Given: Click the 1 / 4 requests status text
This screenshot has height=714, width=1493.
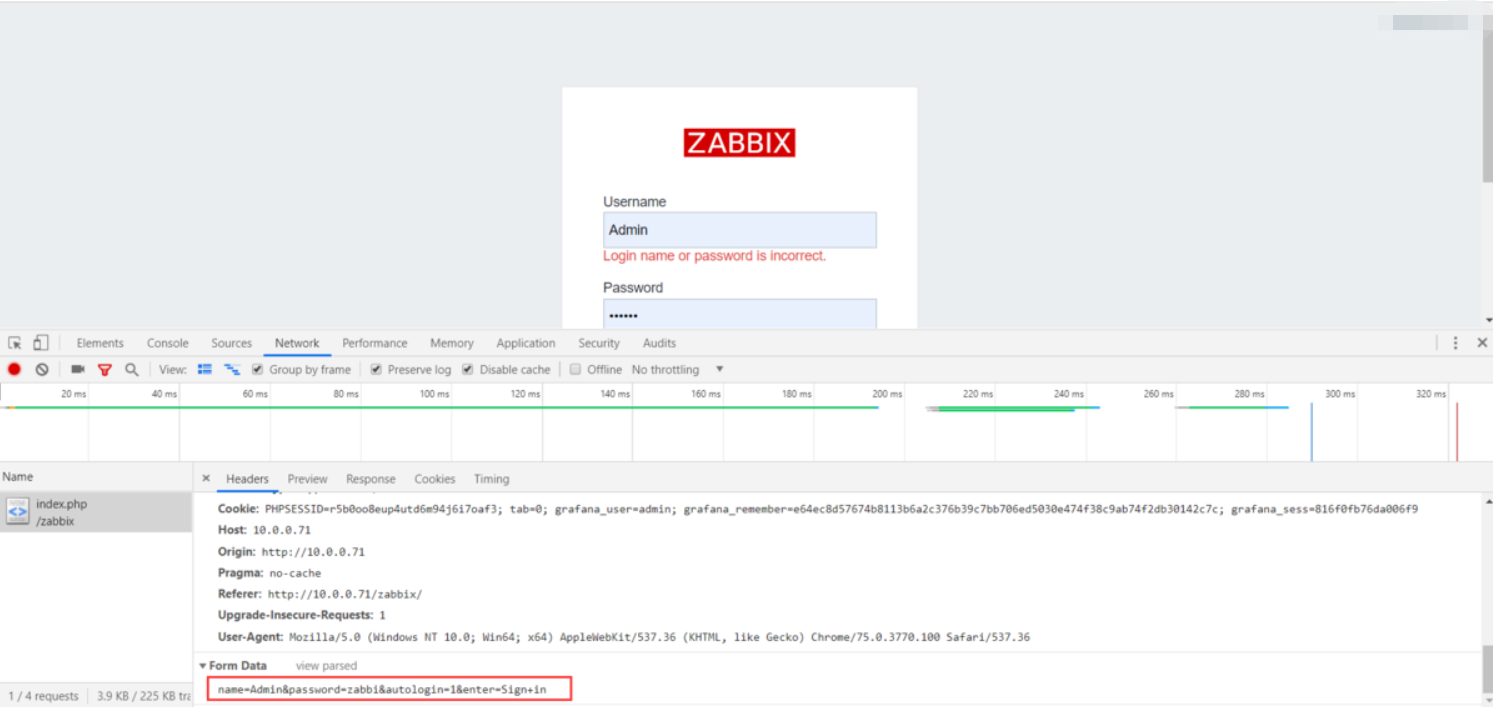Looking at the screenshot, I should click(x=43, y=696).
